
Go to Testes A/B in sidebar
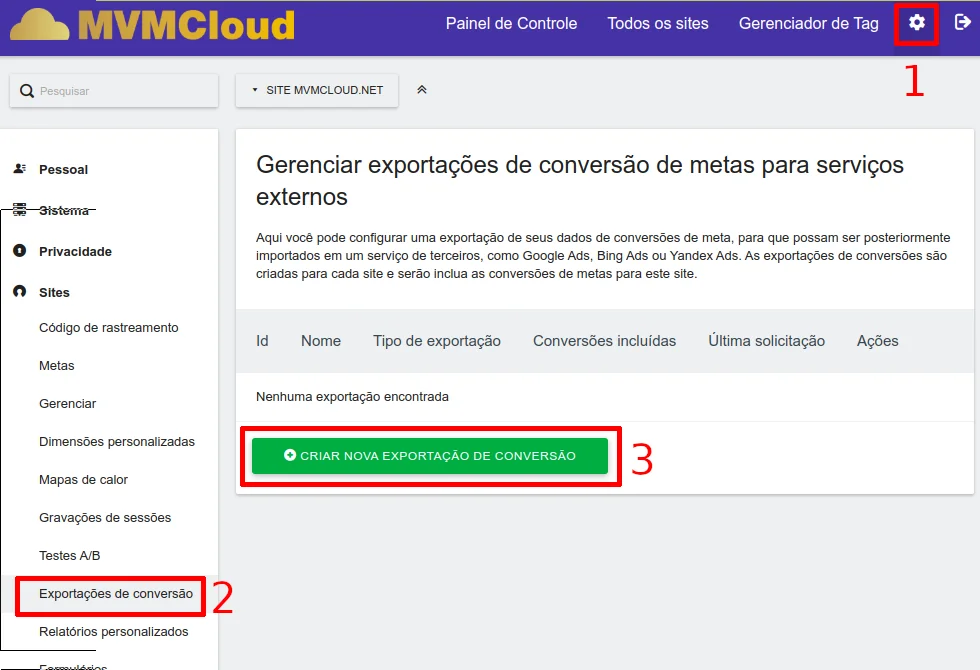point(69,556)
